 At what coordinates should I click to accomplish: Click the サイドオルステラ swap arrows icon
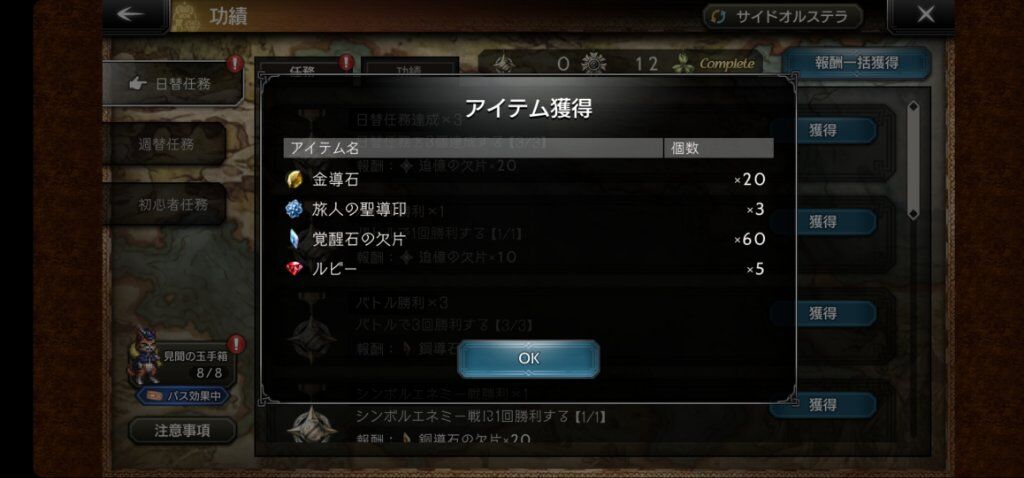pos(718,16)
